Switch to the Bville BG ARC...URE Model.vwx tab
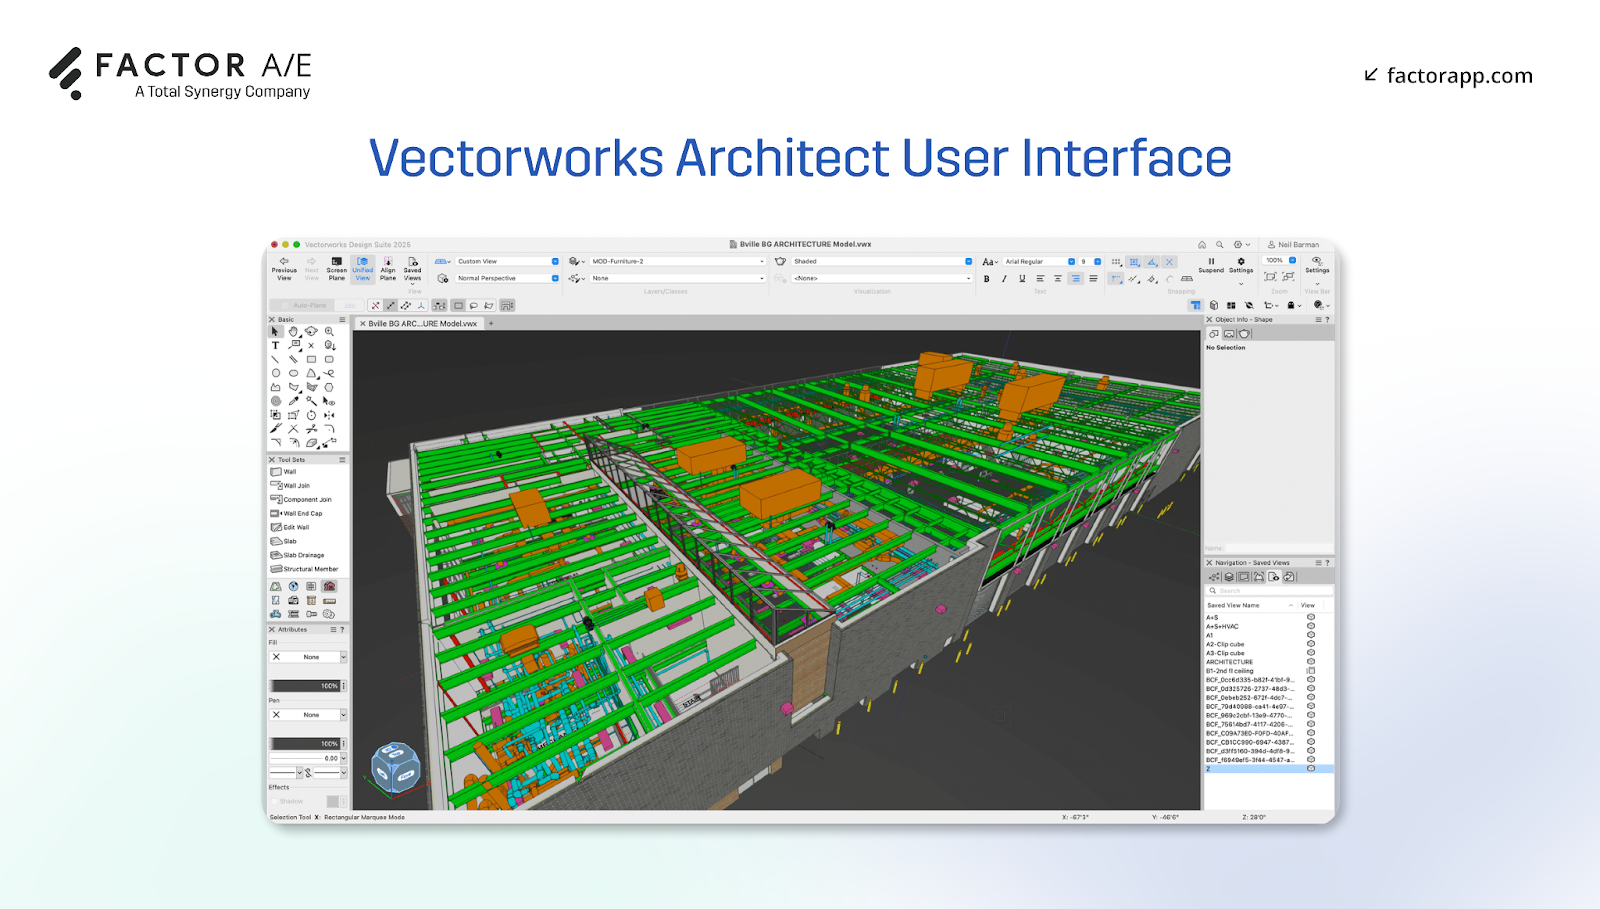This screenshot has width=1600, height=909. pyautogui.click(x=420, y=323)
